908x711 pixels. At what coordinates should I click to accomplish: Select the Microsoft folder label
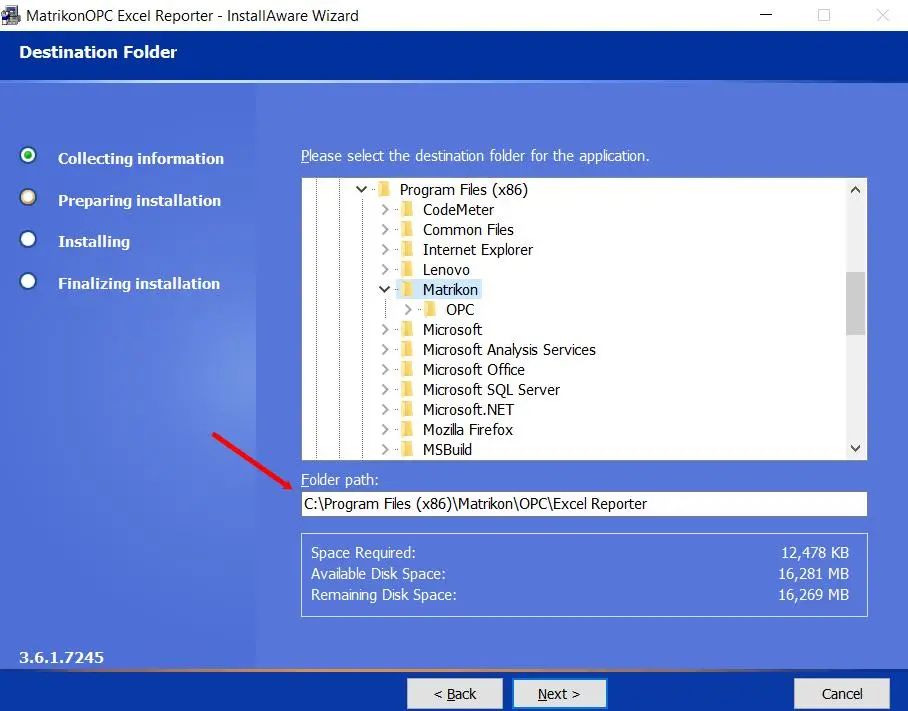coord(452,329)
